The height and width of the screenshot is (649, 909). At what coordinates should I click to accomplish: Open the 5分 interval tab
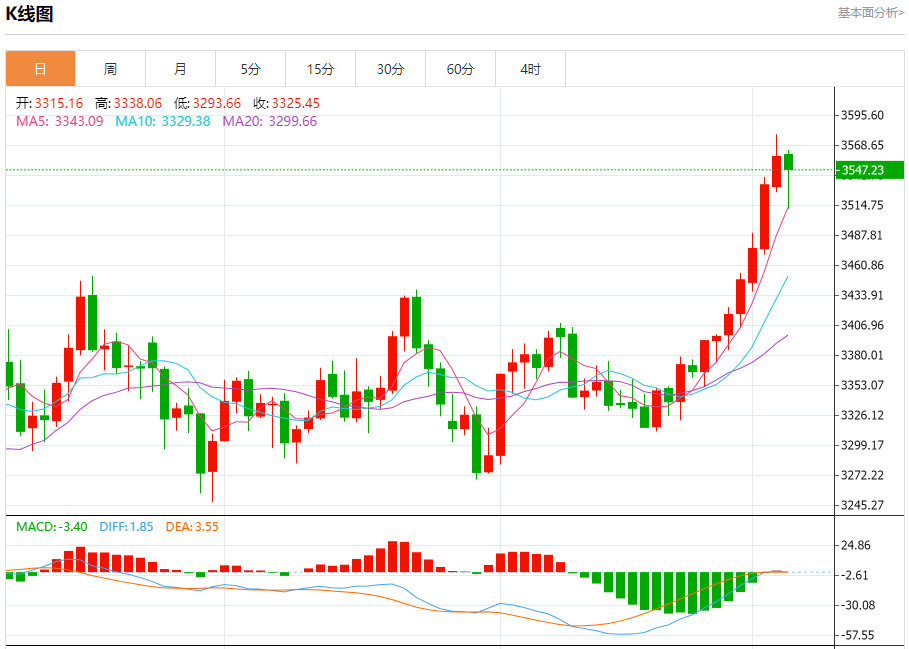point(250,69)
